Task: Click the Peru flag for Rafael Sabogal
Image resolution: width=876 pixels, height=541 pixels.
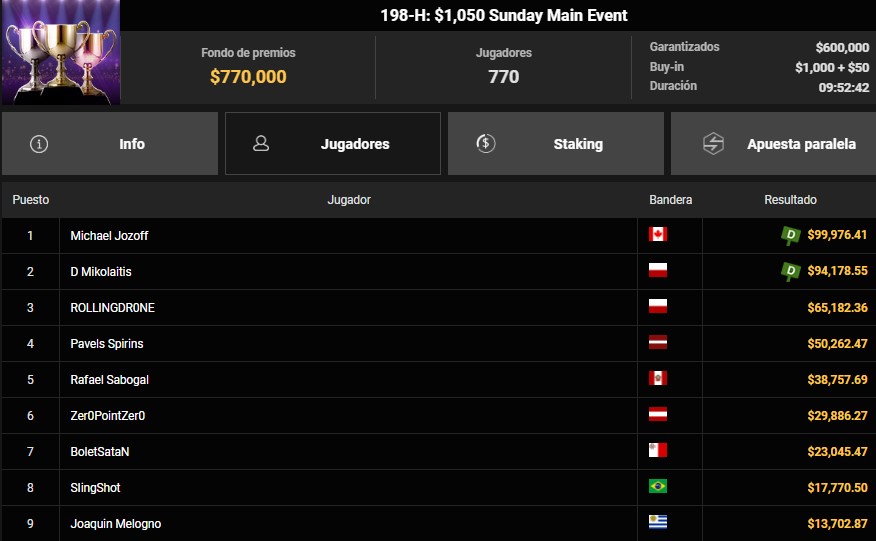Action: [658, 378]
